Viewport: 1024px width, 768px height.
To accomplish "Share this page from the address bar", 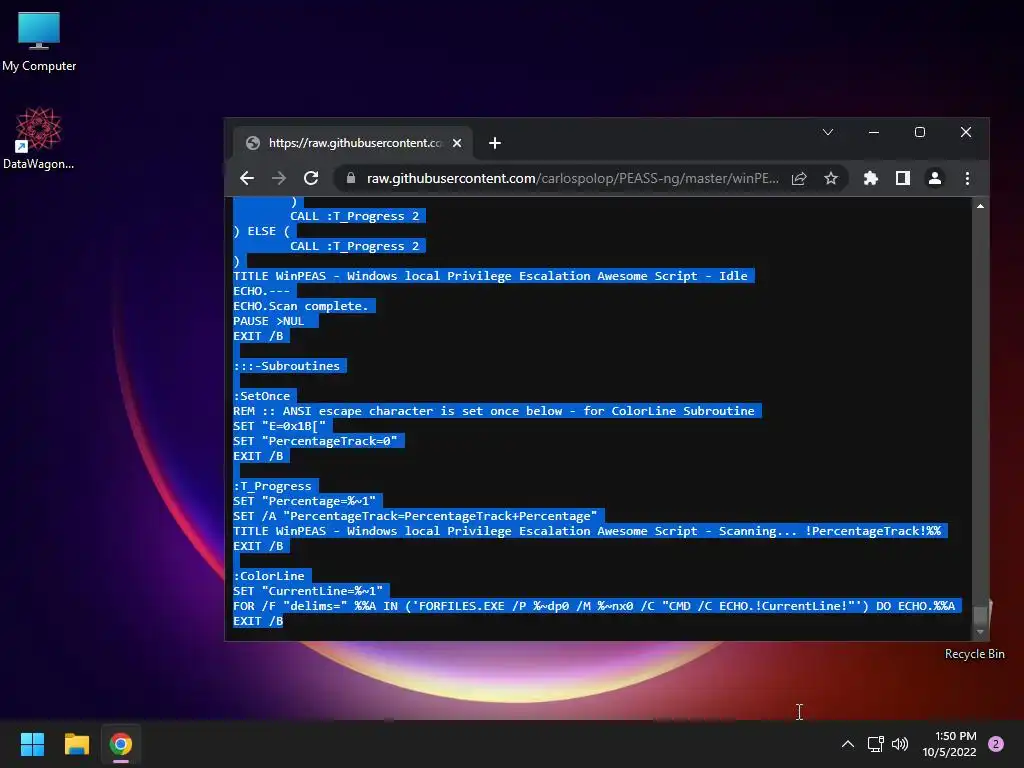I will (x=799, y=178).
